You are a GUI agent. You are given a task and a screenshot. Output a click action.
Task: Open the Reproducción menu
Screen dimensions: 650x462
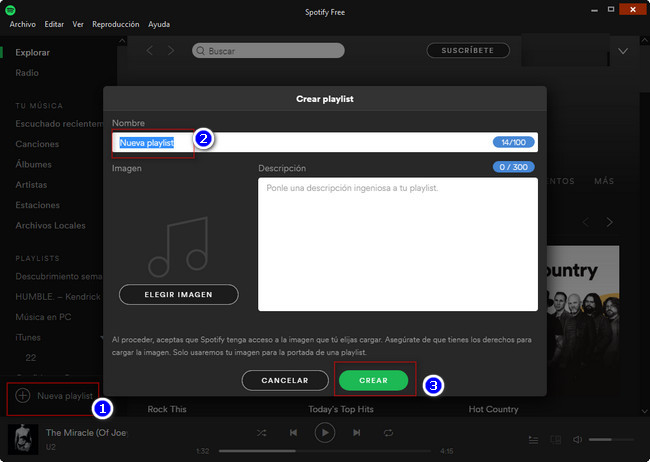[116, 24]
